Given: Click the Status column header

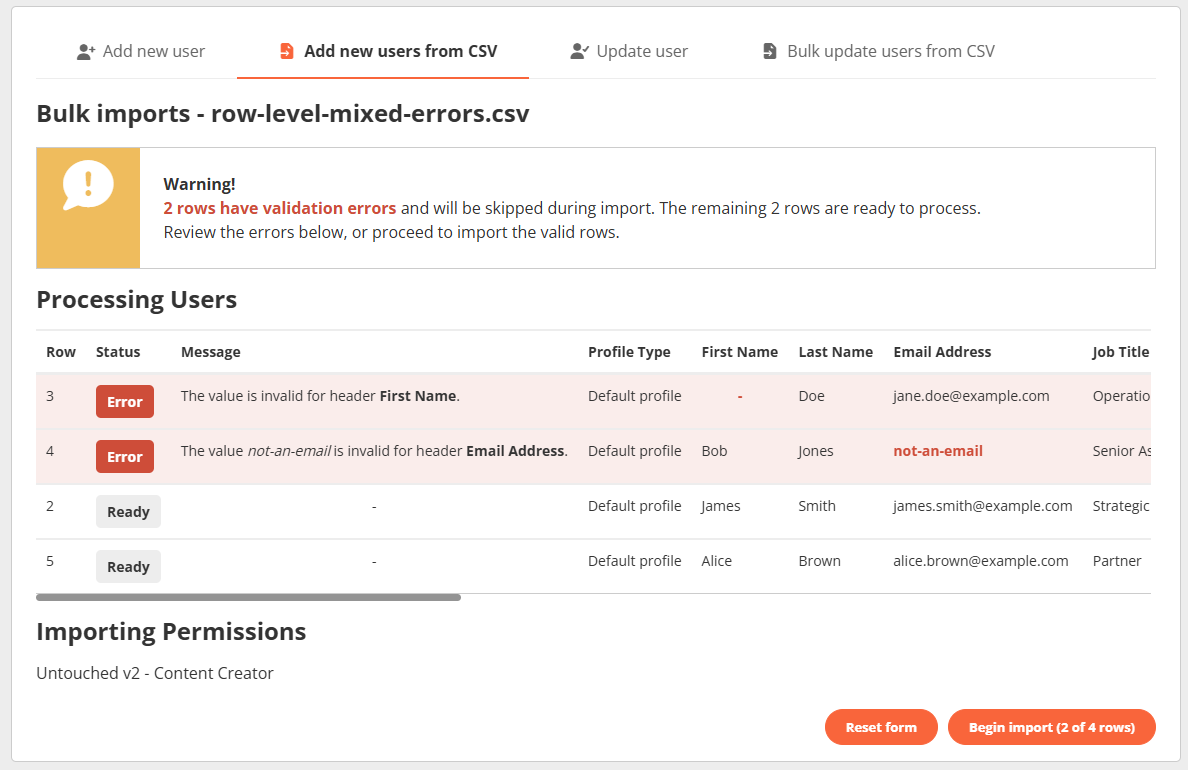Looking at the screenshot, I should 118,352.
